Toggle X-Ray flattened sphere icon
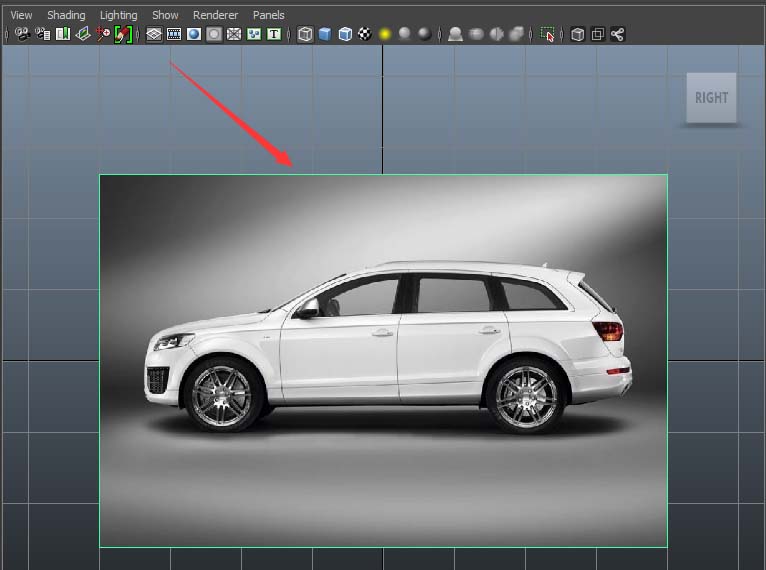The image size is (766, 570). point(476,34)
